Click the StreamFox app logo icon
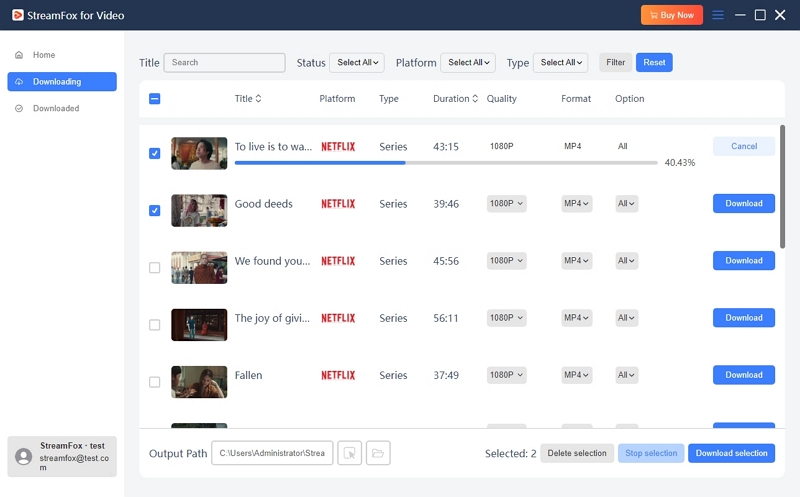The height and width of the screenshot is (497, 800). click(x=18, y=15)
